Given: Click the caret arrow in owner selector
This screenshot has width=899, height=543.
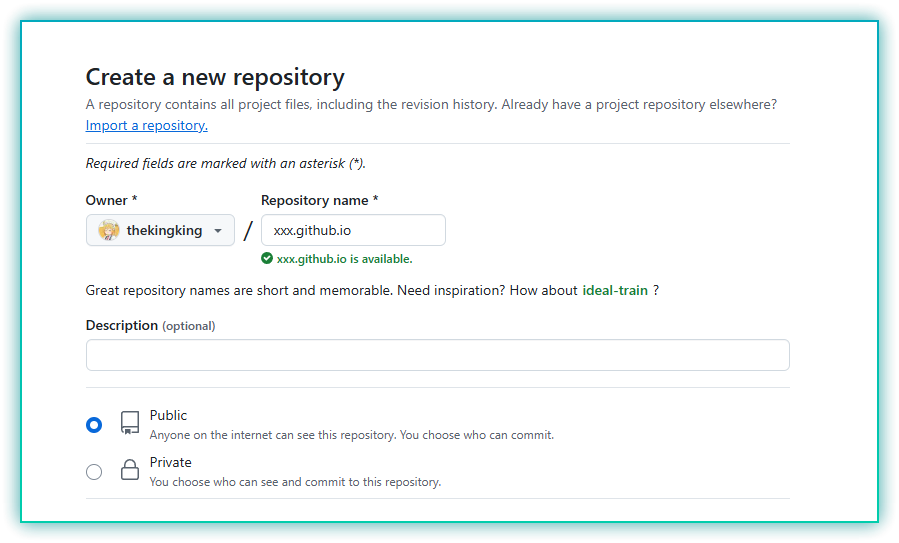Looking at the screenshot, I should pyautogui.click(x=218, y=231).
